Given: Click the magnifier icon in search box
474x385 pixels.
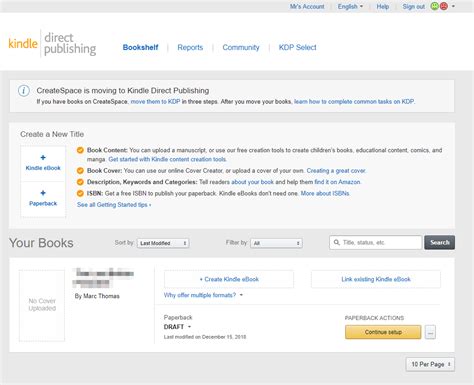Looking at the screenshot, I should 337,242.
